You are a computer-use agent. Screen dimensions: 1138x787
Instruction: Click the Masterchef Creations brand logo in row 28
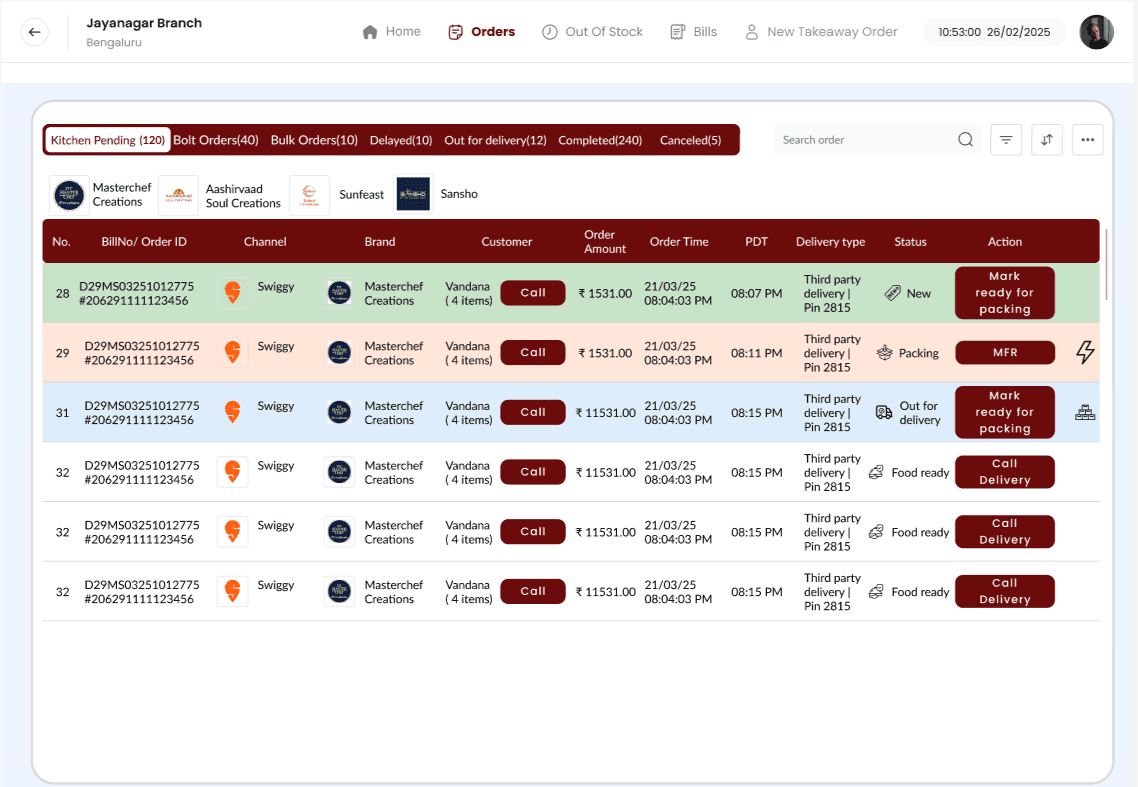(339, 292)
